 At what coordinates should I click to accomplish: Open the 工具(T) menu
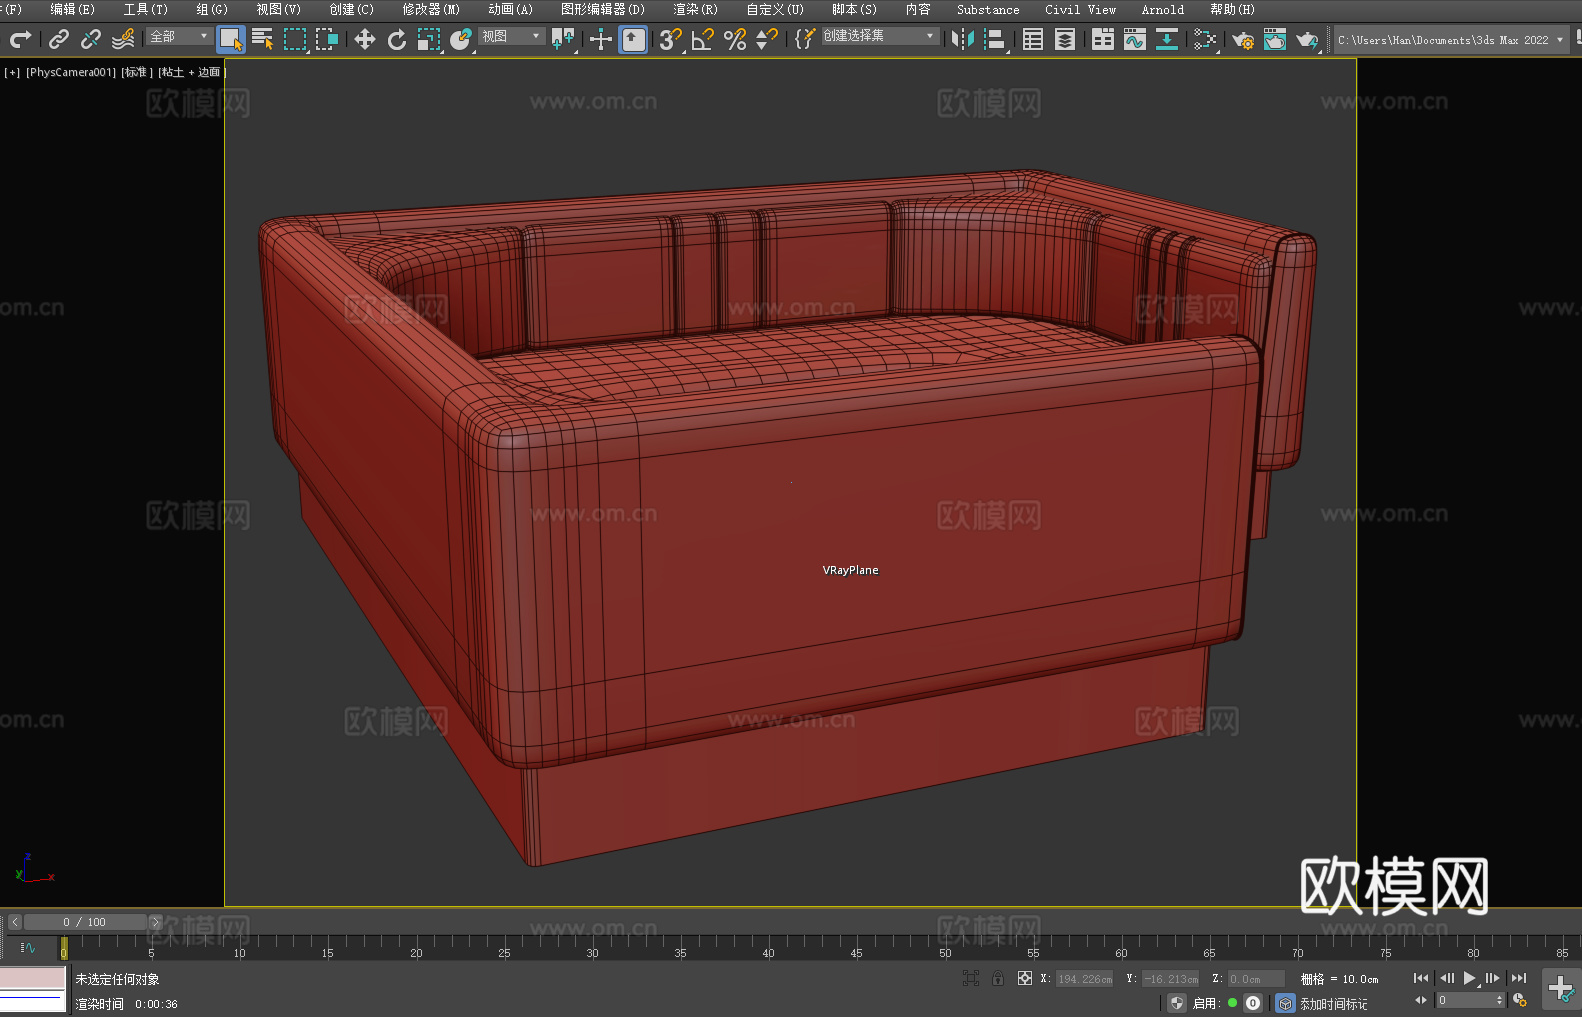point(146,9)
